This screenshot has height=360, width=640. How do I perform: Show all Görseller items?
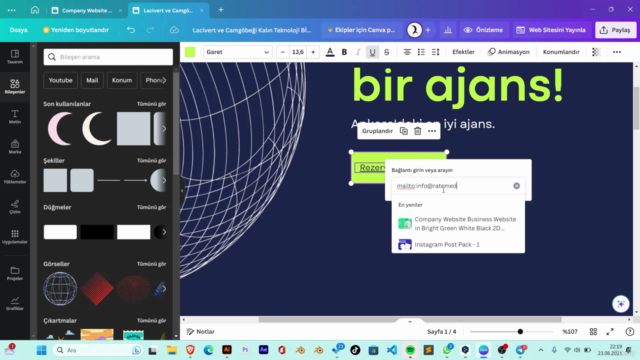pyautogui.click(x=151, y=264)
